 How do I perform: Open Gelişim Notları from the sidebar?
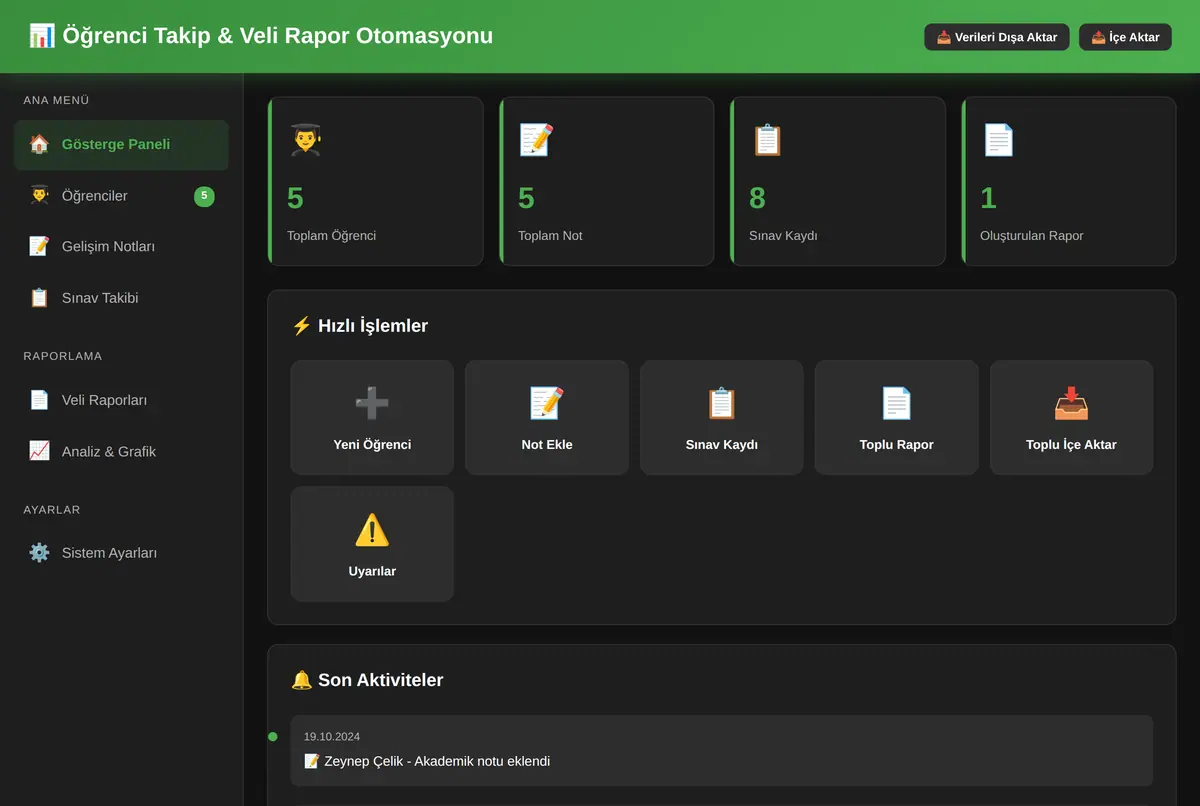point(121,246)
